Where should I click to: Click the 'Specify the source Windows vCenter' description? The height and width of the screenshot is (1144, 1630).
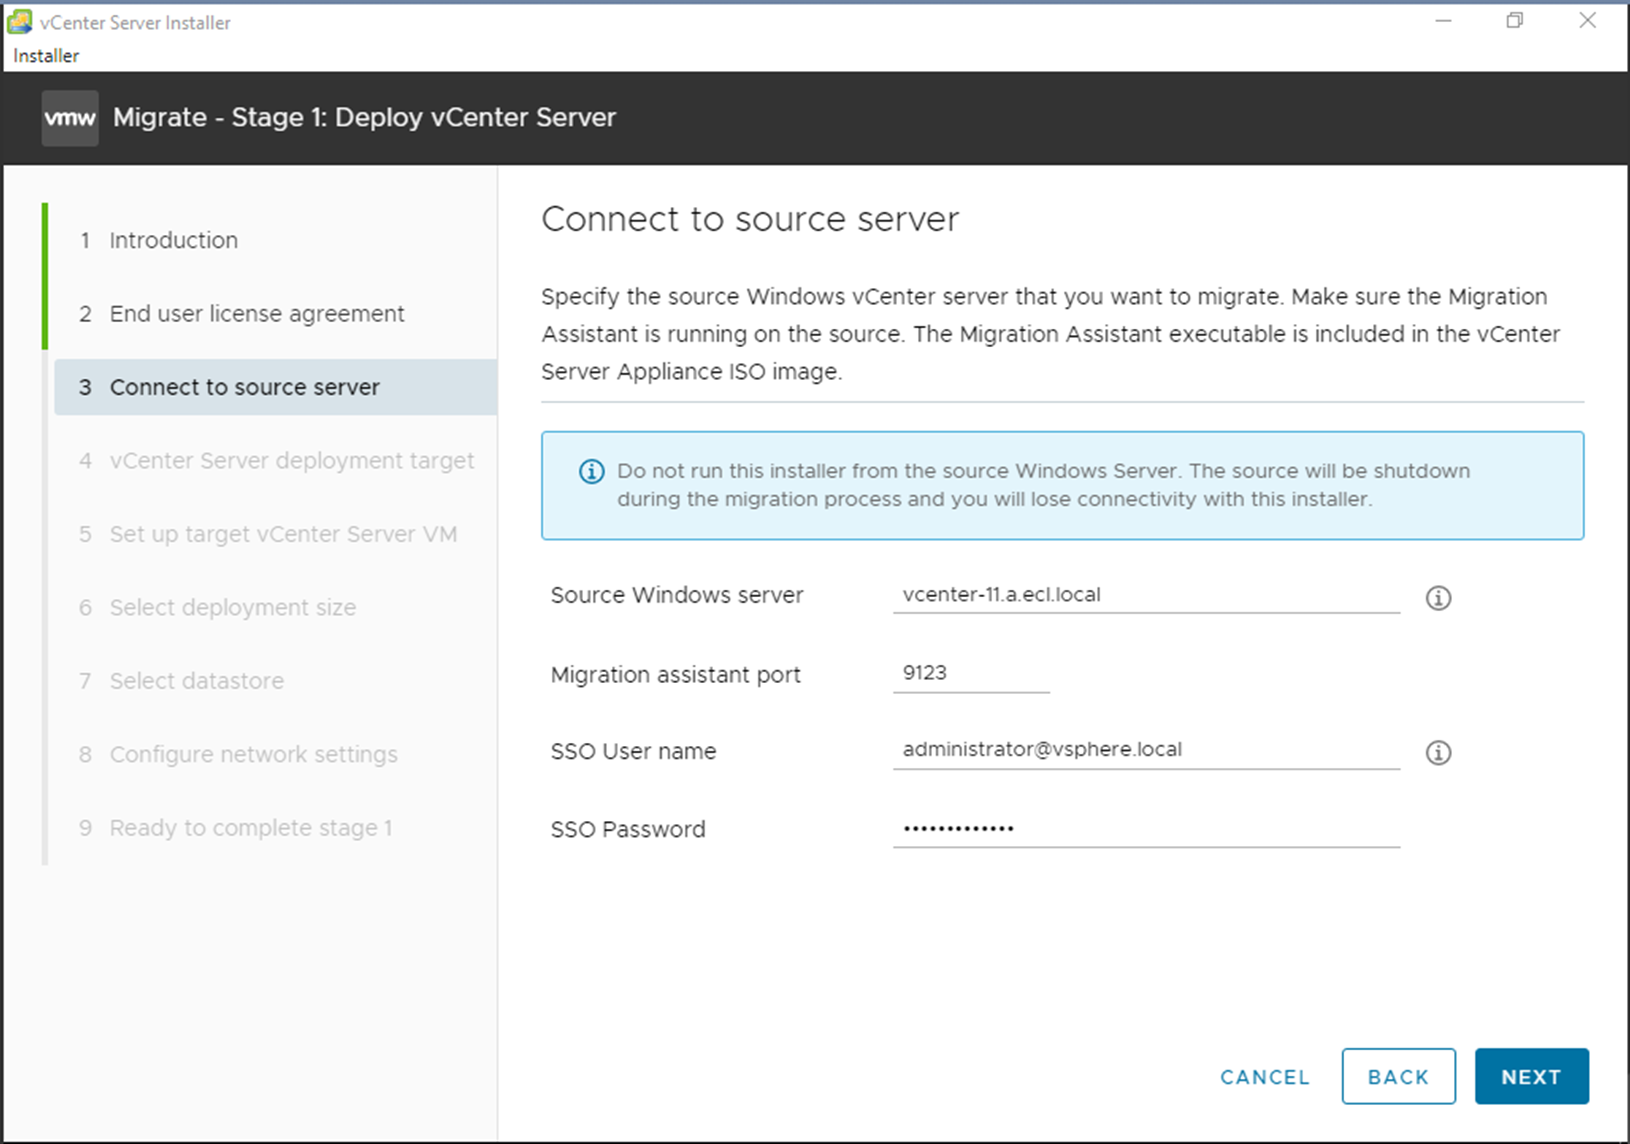(1050, 334)
